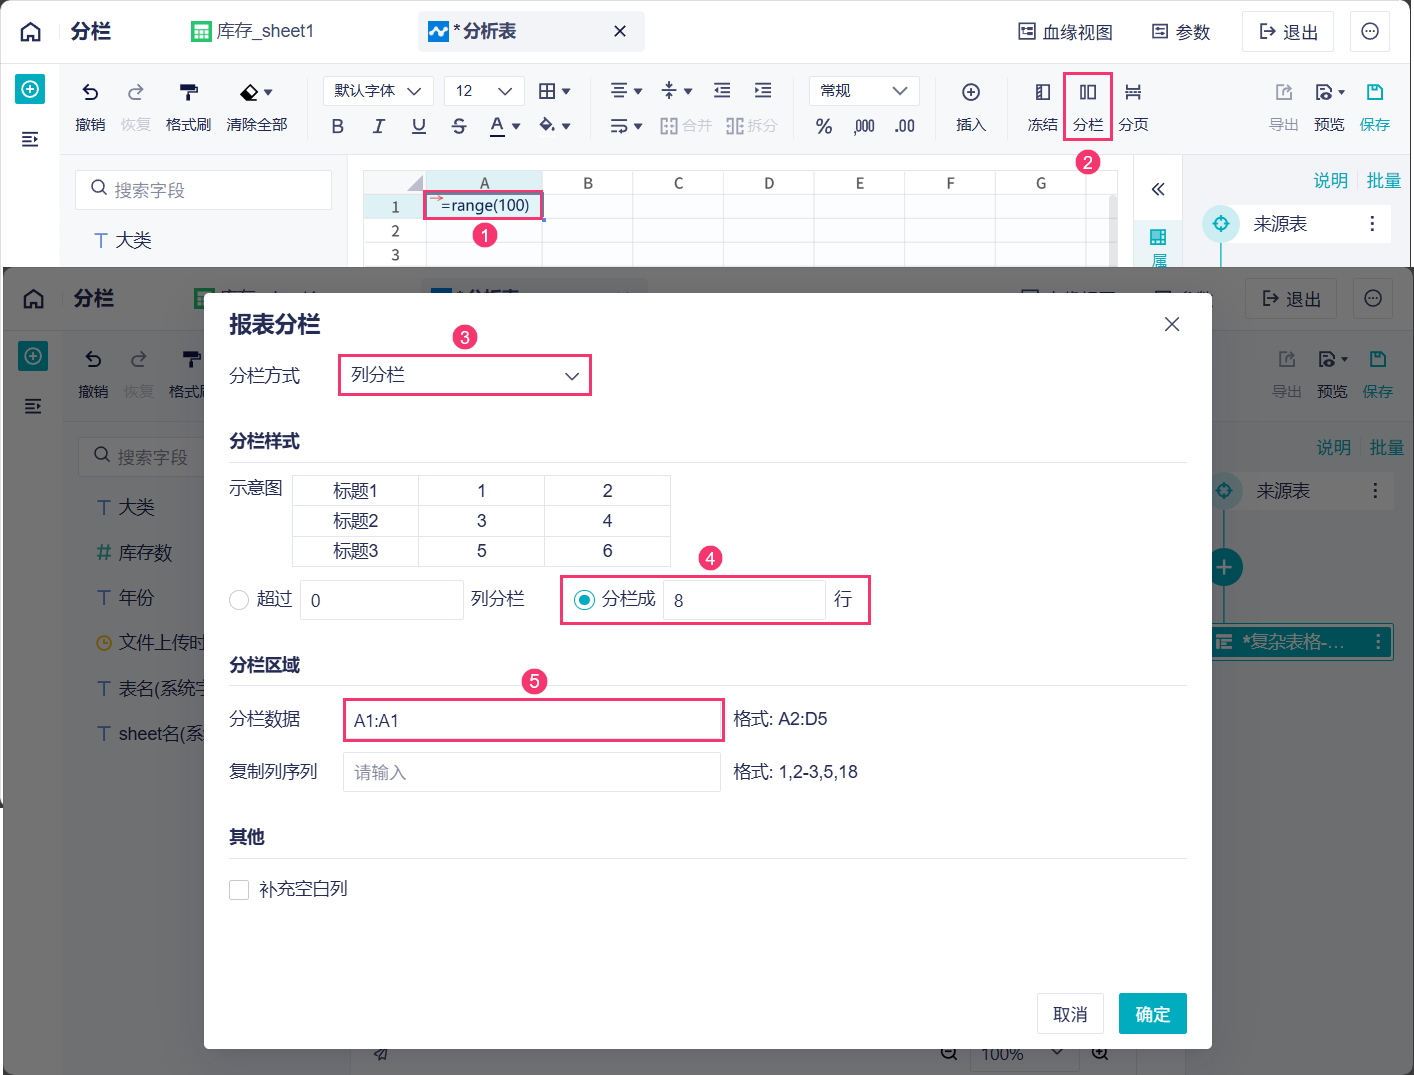Click the sidebar list icon in top window

pos(30,139)
